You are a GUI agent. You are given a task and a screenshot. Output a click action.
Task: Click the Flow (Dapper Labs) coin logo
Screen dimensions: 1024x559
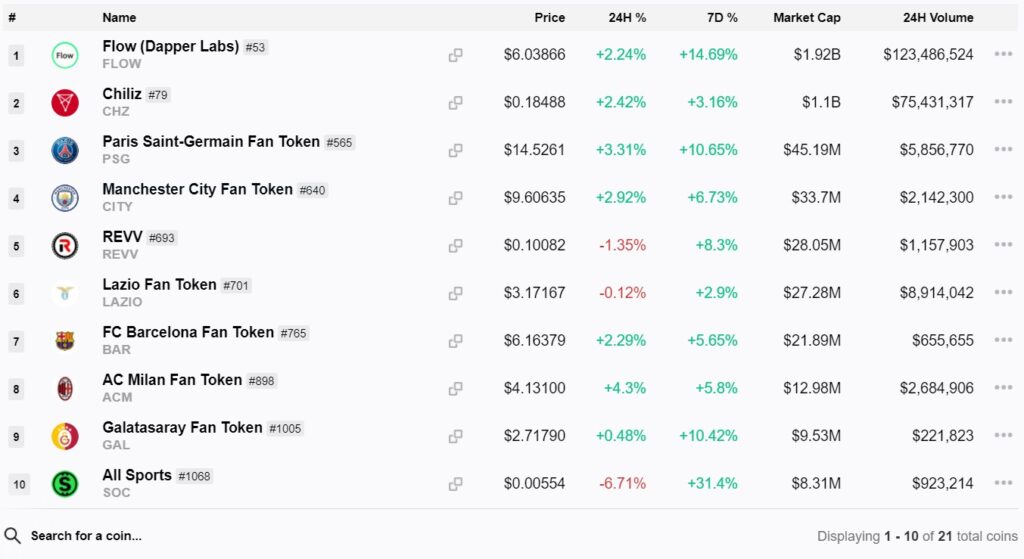point(65,56)
